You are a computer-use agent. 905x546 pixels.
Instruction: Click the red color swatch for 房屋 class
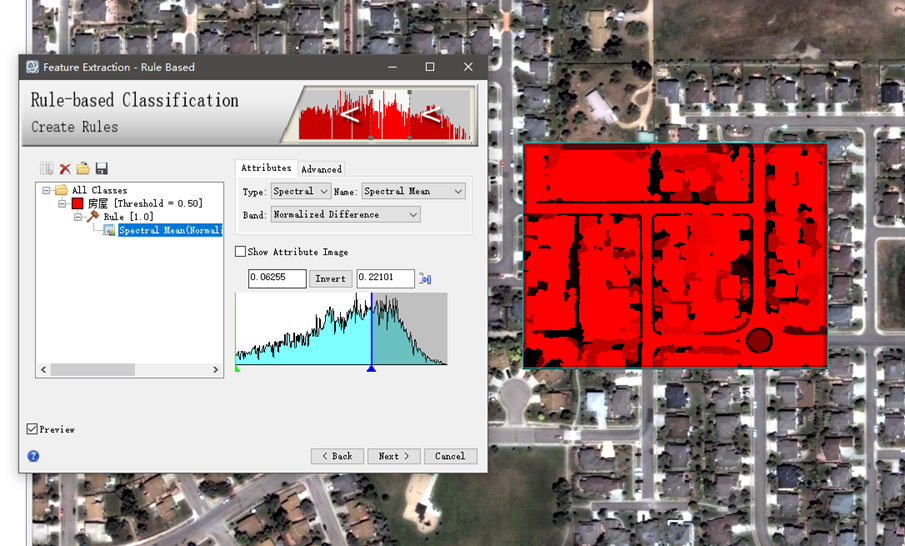point(77,203)
